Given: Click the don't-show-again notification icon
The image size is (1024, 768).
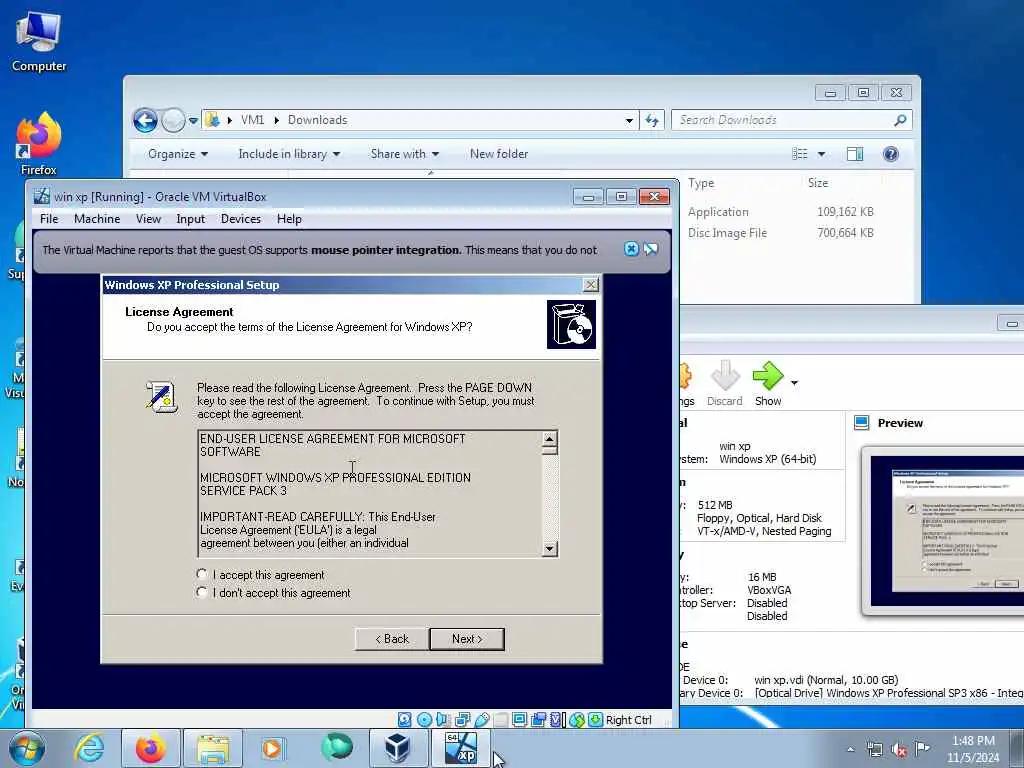Looking at the screenshot, I should click(650, 249).
